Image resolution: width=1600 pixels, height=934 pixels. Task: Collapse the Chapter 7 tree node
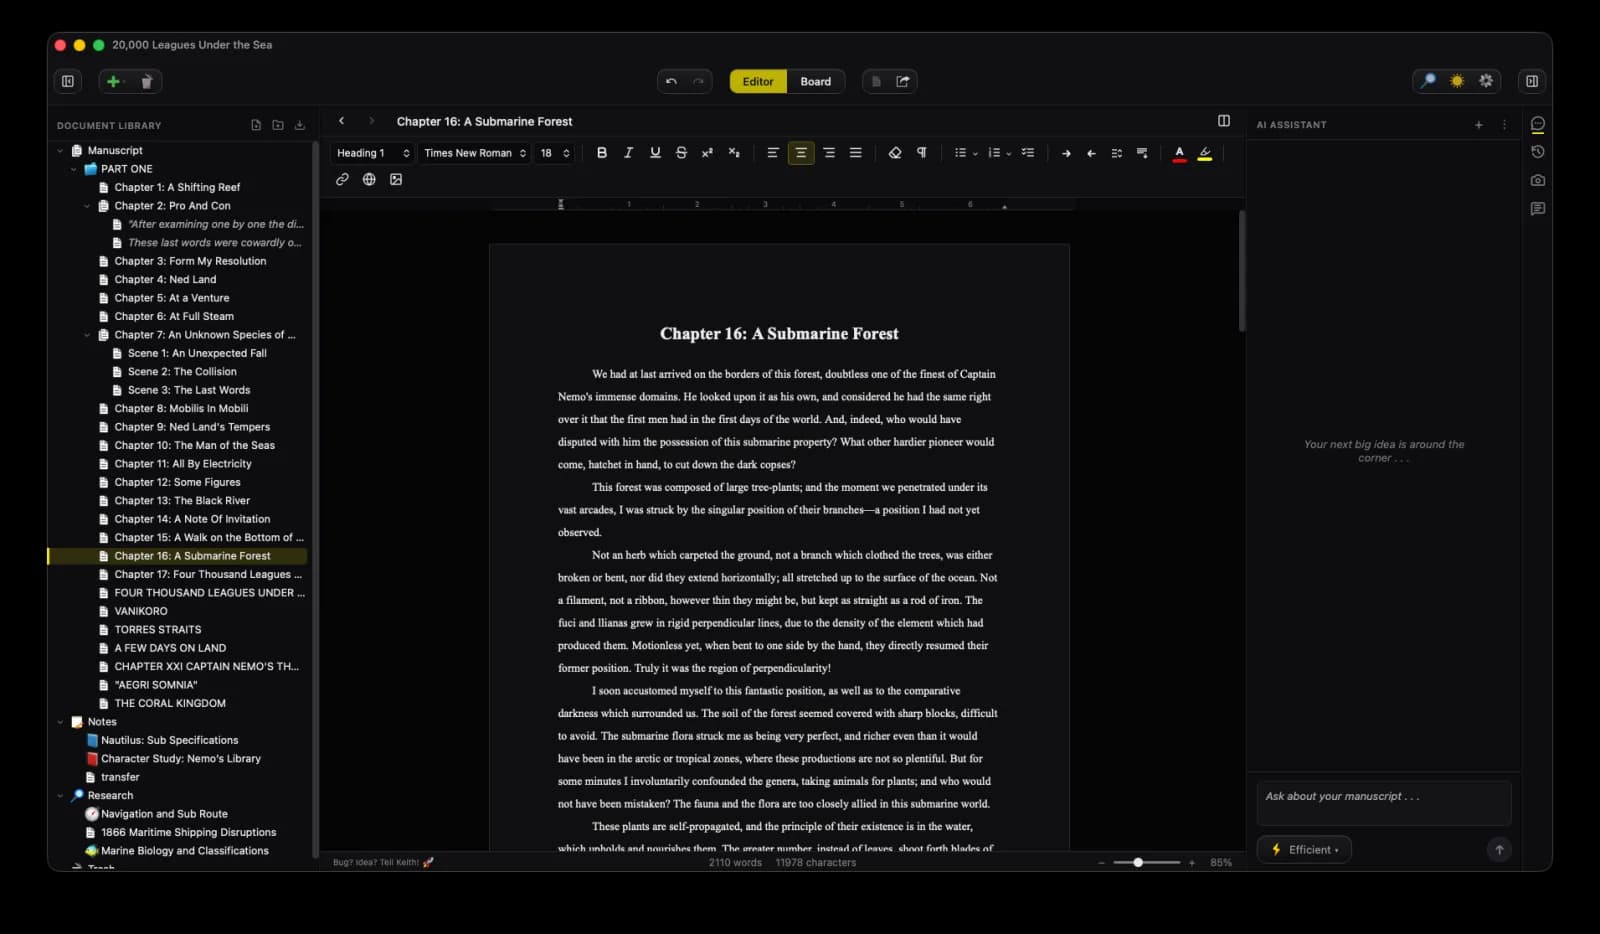click(x=87, y=335)
